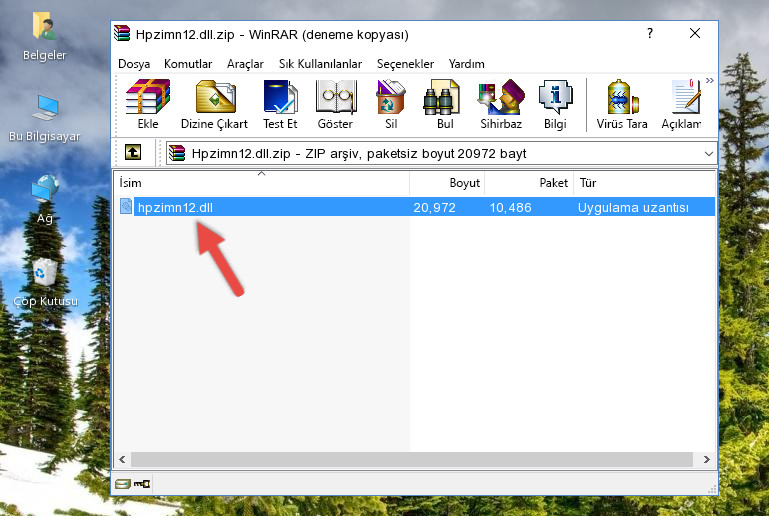Show archive details with Bilgi icon
Image resolution: width=769 pixels, height=516 pixels.
point(555,104)
